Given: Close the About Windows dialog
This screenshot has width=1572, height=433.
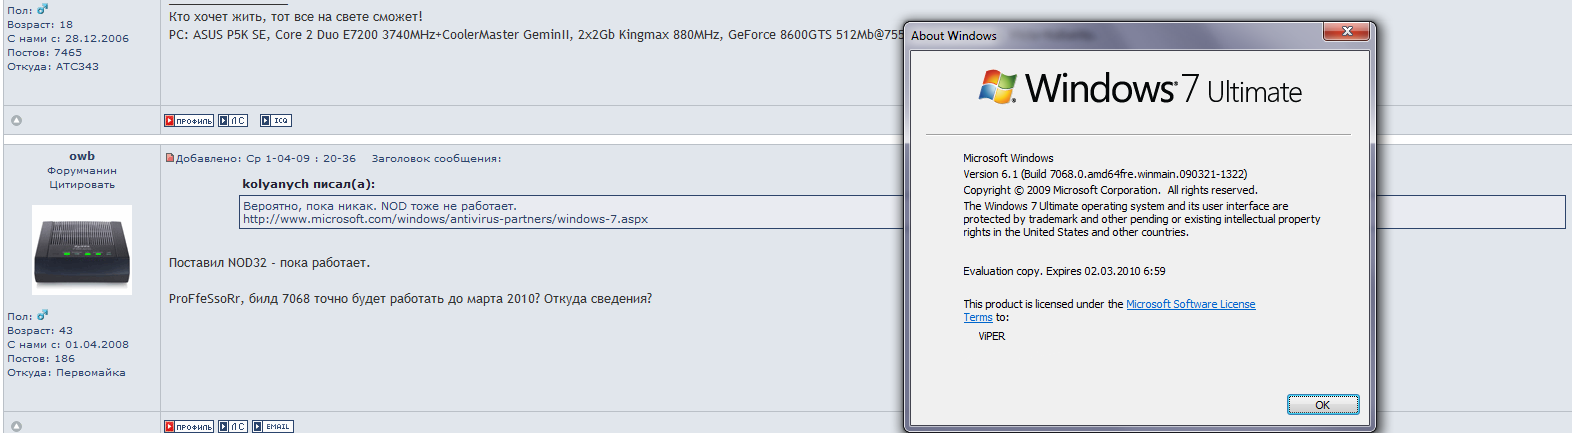Looking at the screenshot, I should coord(1346,32).
